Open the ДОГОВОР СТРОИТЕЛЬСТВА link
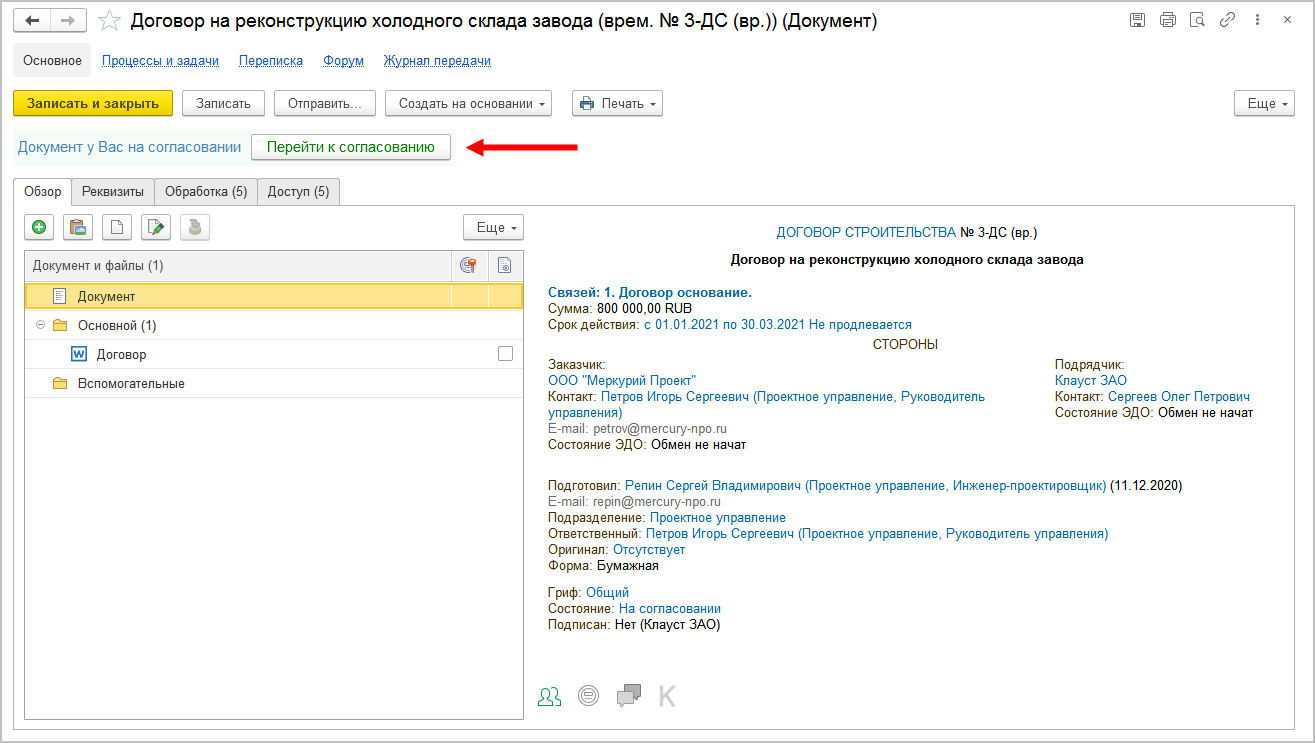Viewport: 1315px width, 743px height. (x=866, y=232)
